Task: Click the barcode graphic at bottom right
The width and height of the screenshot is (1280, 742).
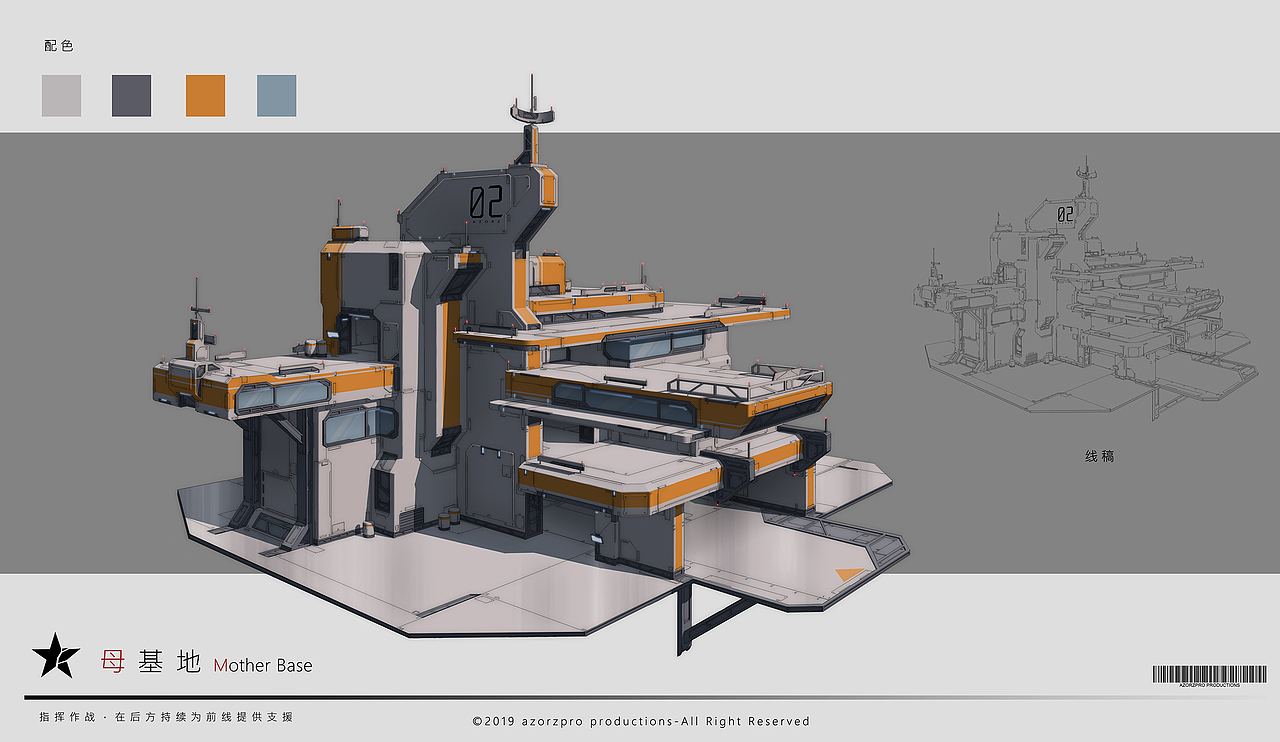Action: click(x=1209, y=675)
